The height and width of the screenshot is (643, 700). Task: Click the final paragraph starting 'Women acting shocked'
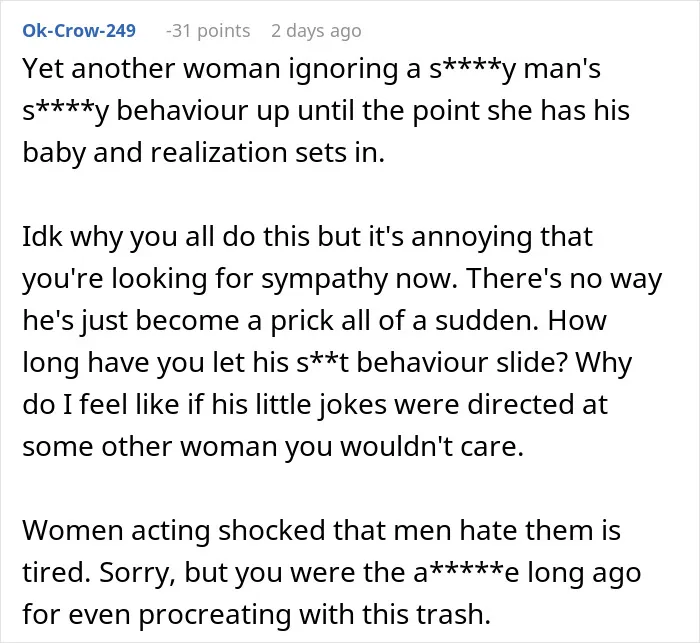click(332, 572)
